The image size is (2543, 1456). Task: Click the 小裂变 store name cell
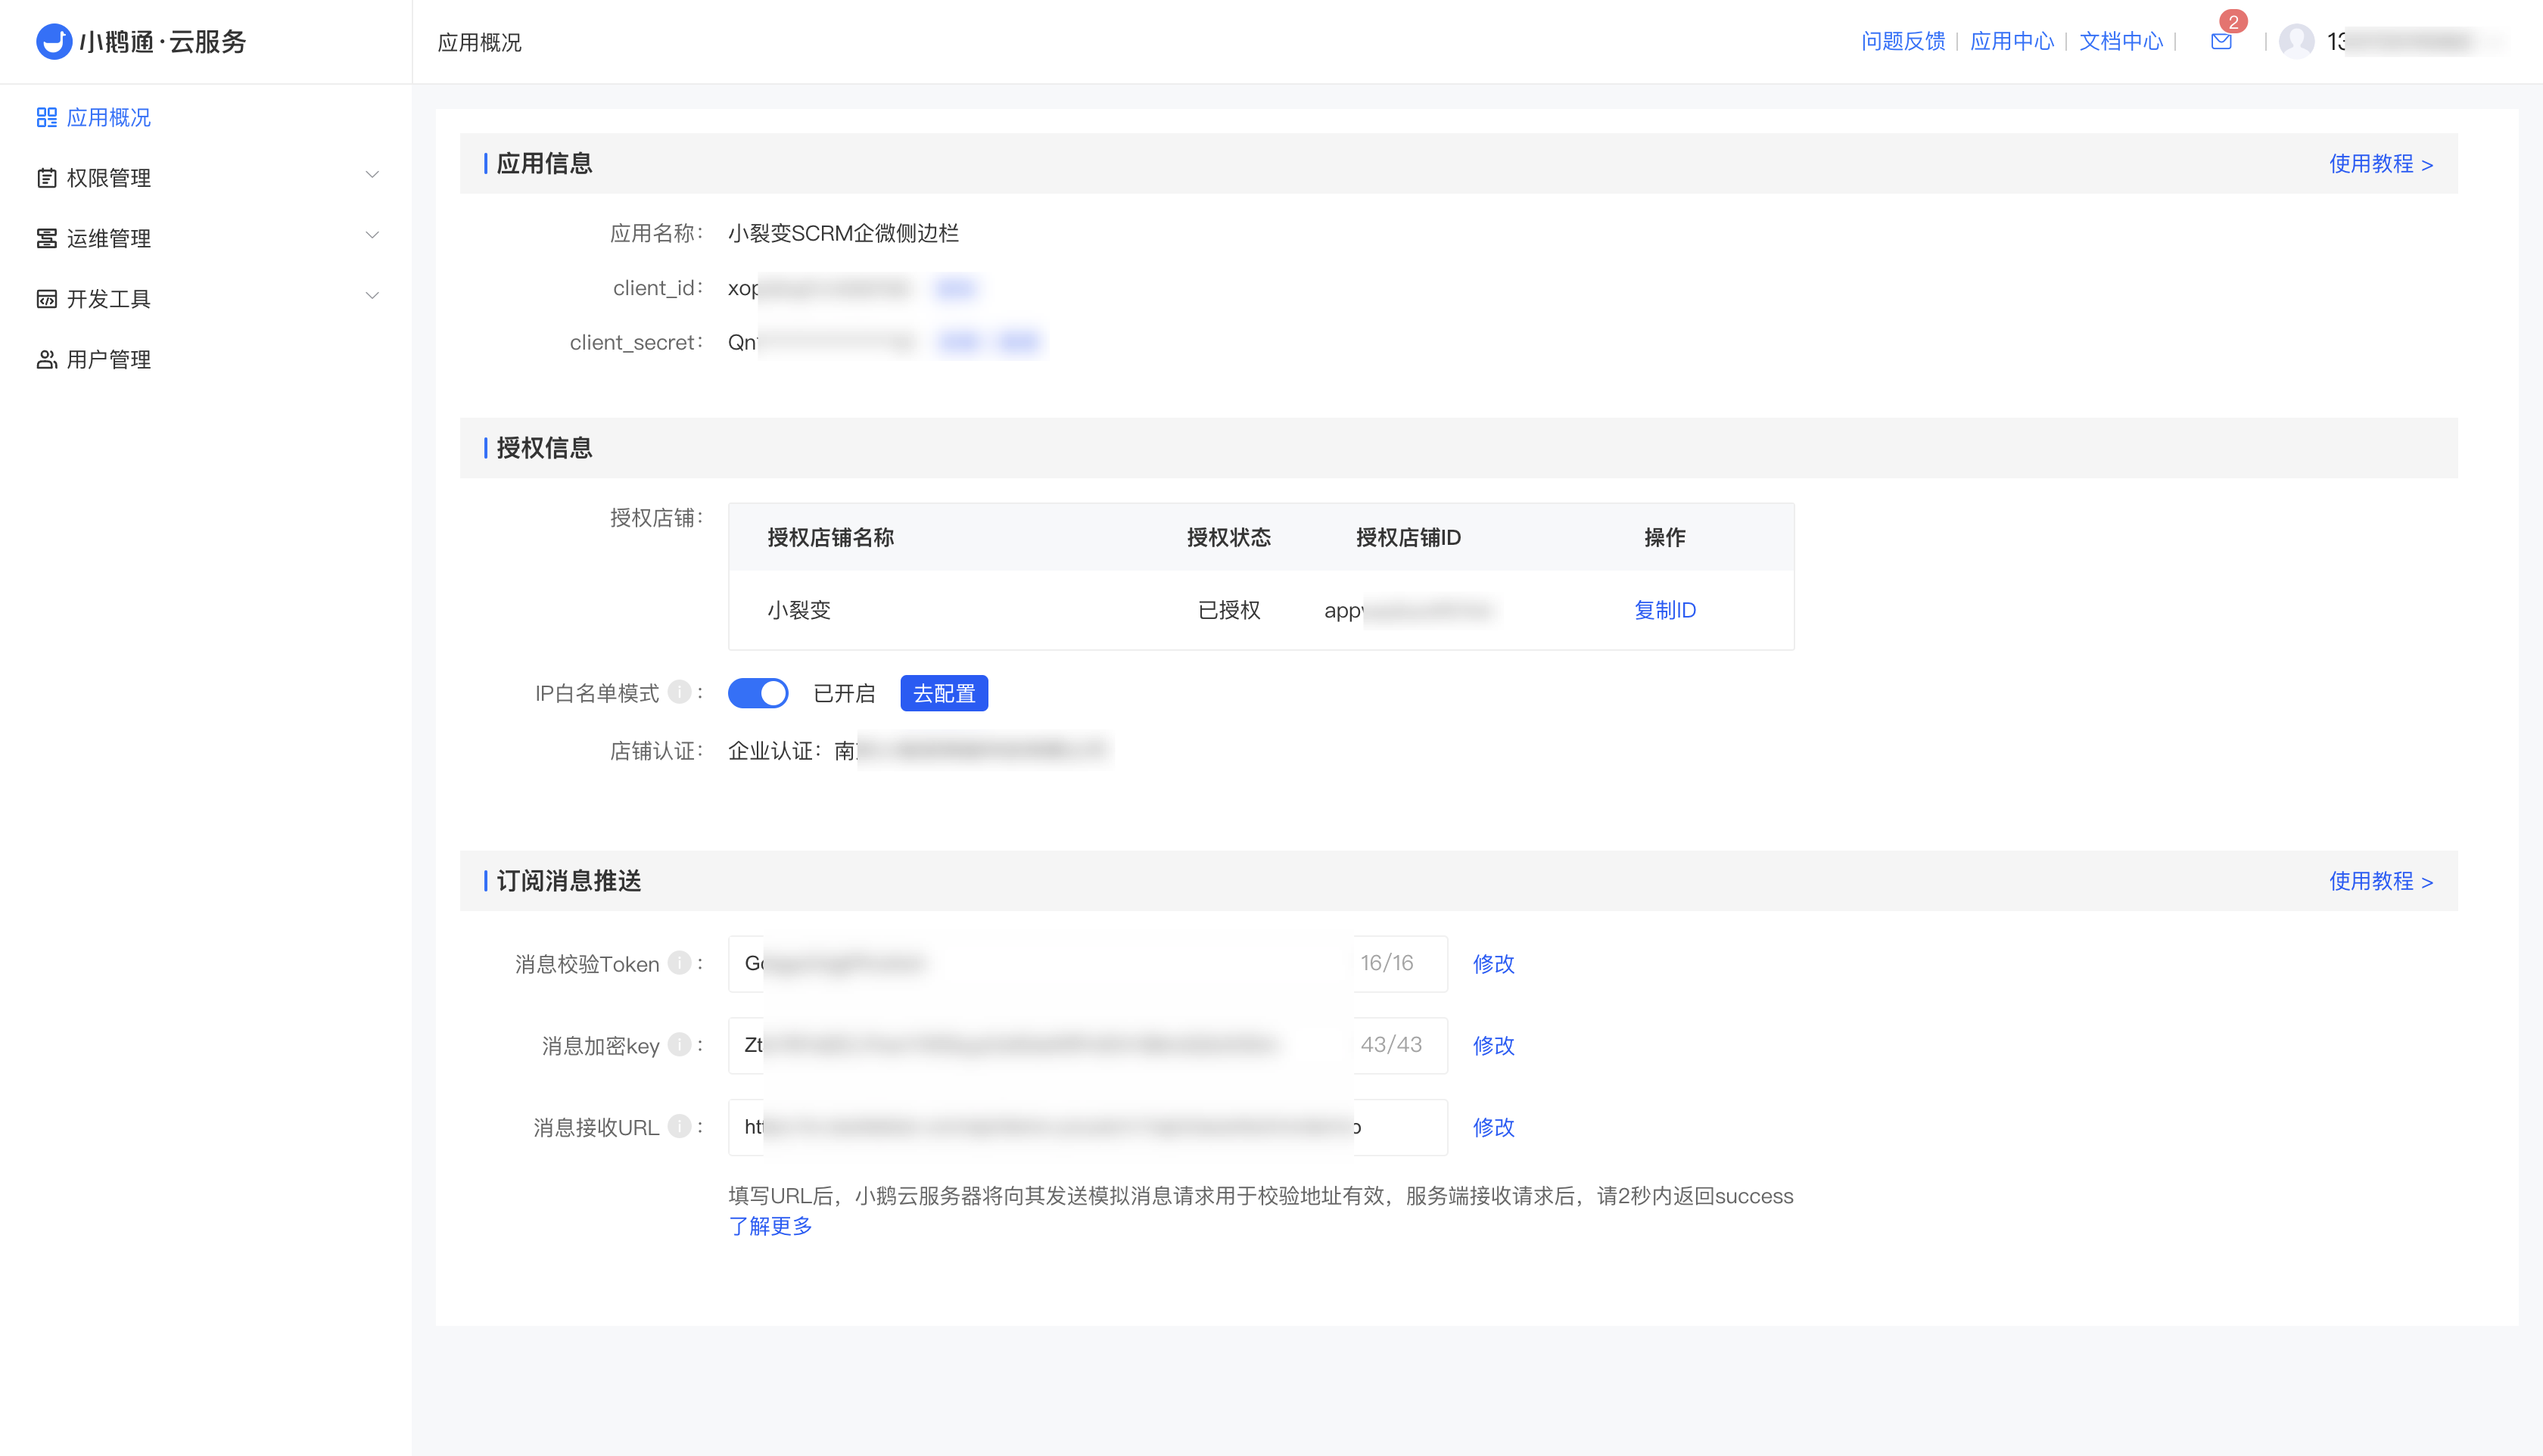coord(799,610)
